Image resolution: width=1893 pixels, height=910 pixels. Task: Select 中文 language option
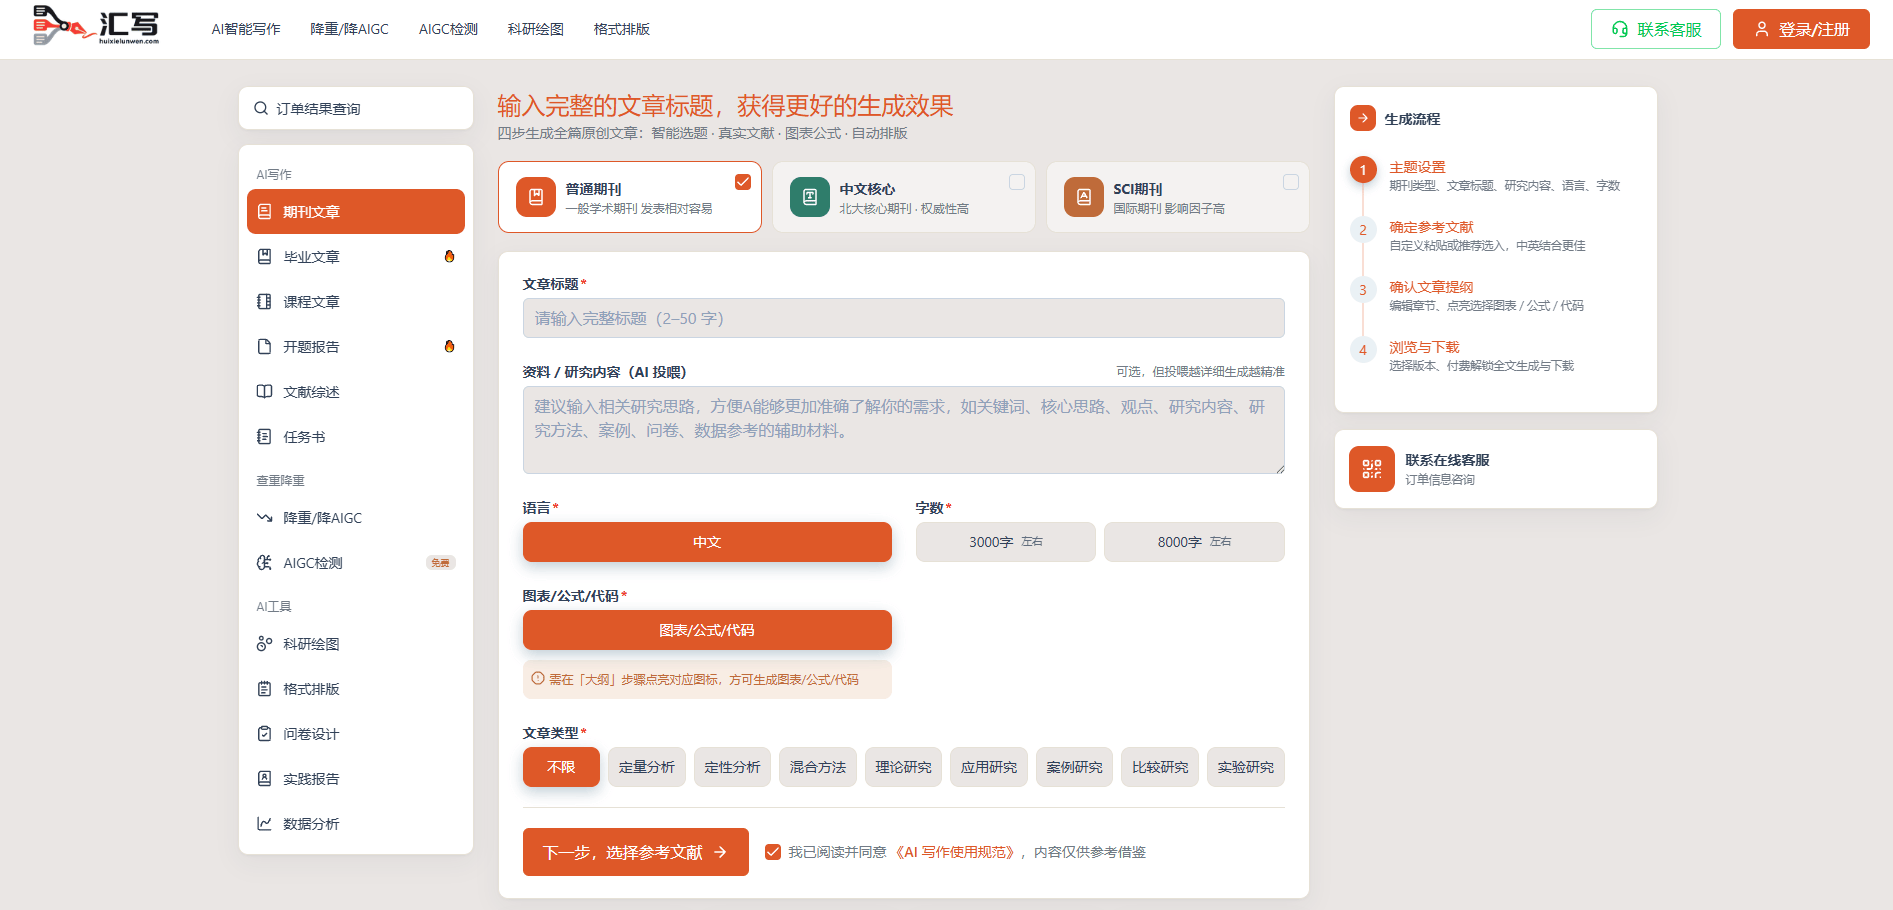tap(707, 542)
